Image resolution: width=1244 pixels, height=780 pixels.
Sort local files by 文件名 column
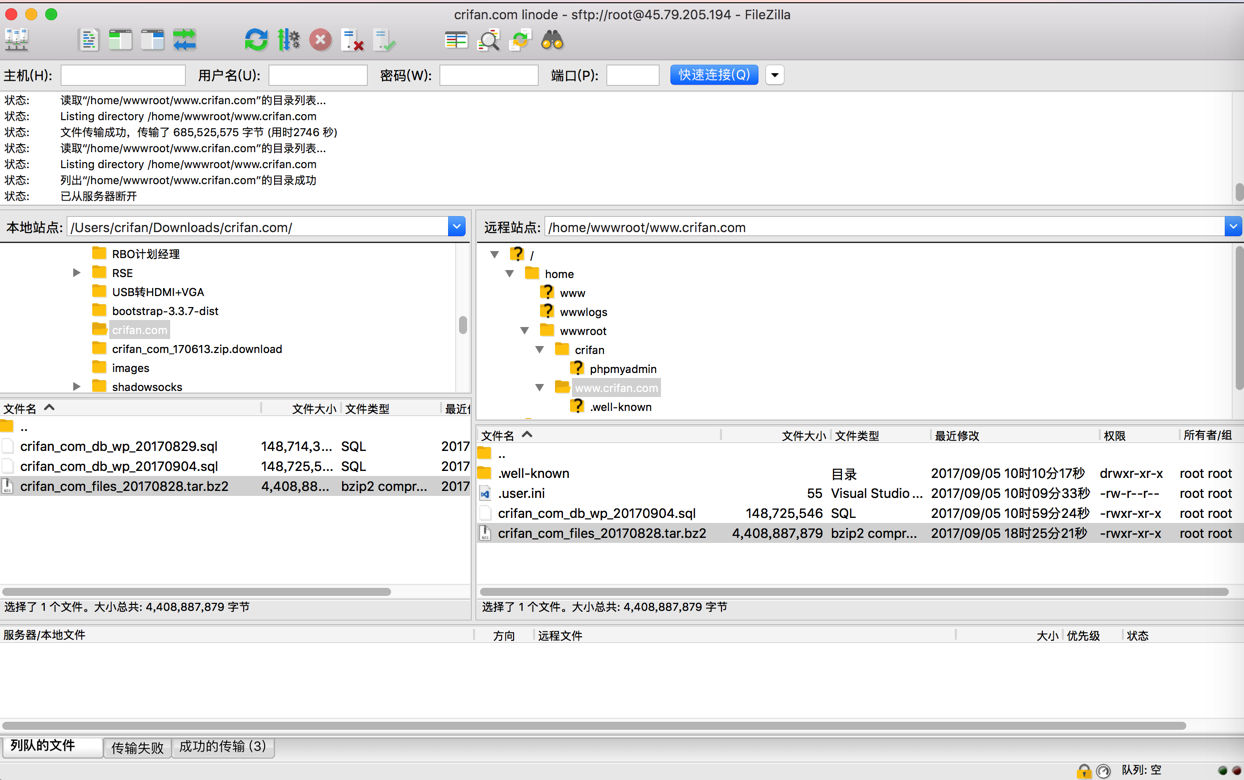[x=130, y=408]
